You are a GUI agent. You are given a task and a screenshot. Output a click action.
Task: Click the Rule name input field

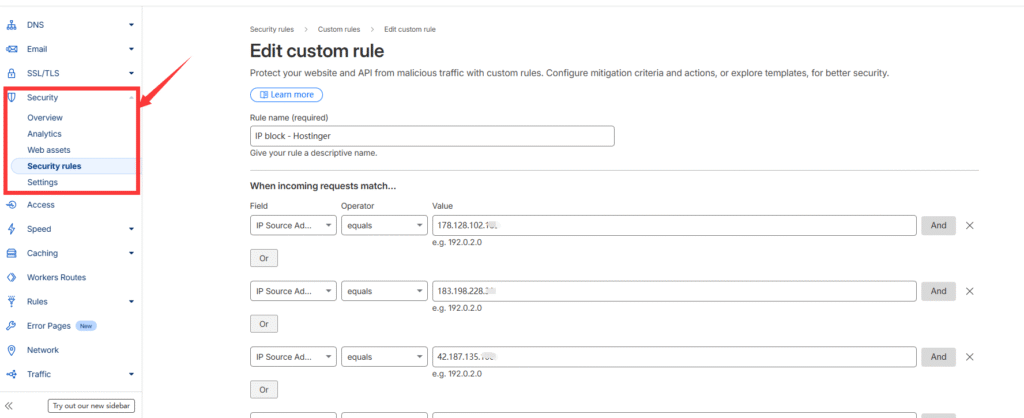[431, 136]
